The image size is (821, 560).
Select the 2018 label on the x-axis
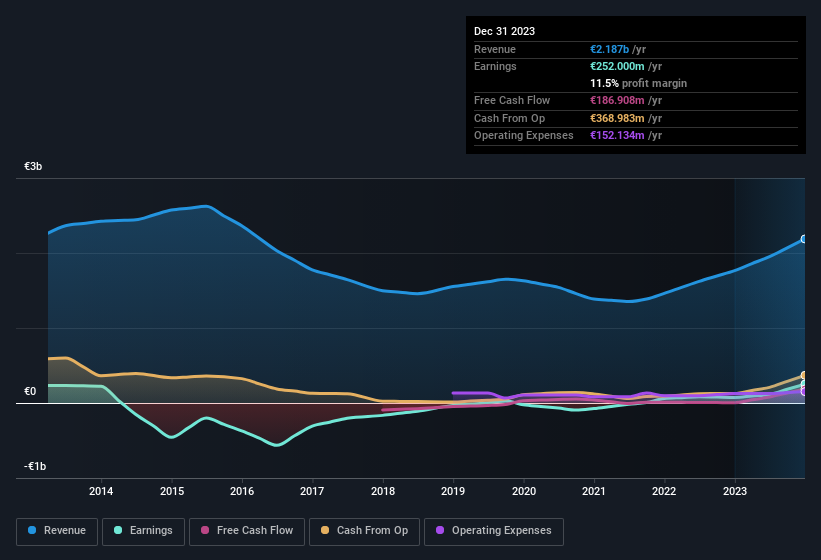coord(382,491)
